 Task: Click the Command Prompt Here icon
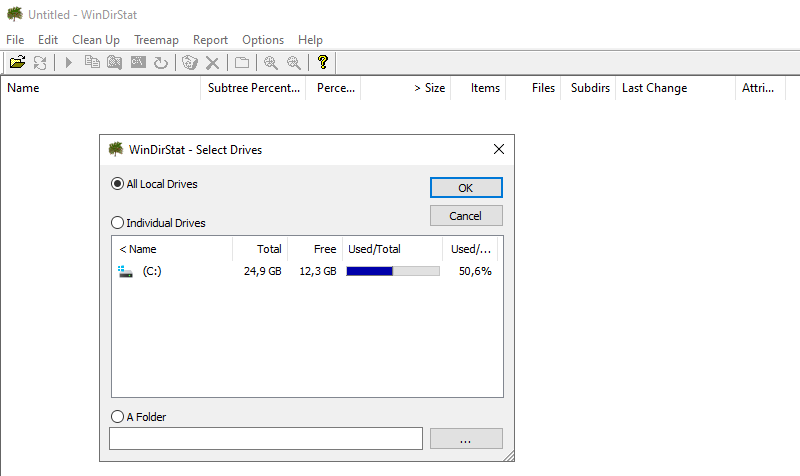[138, 62]
